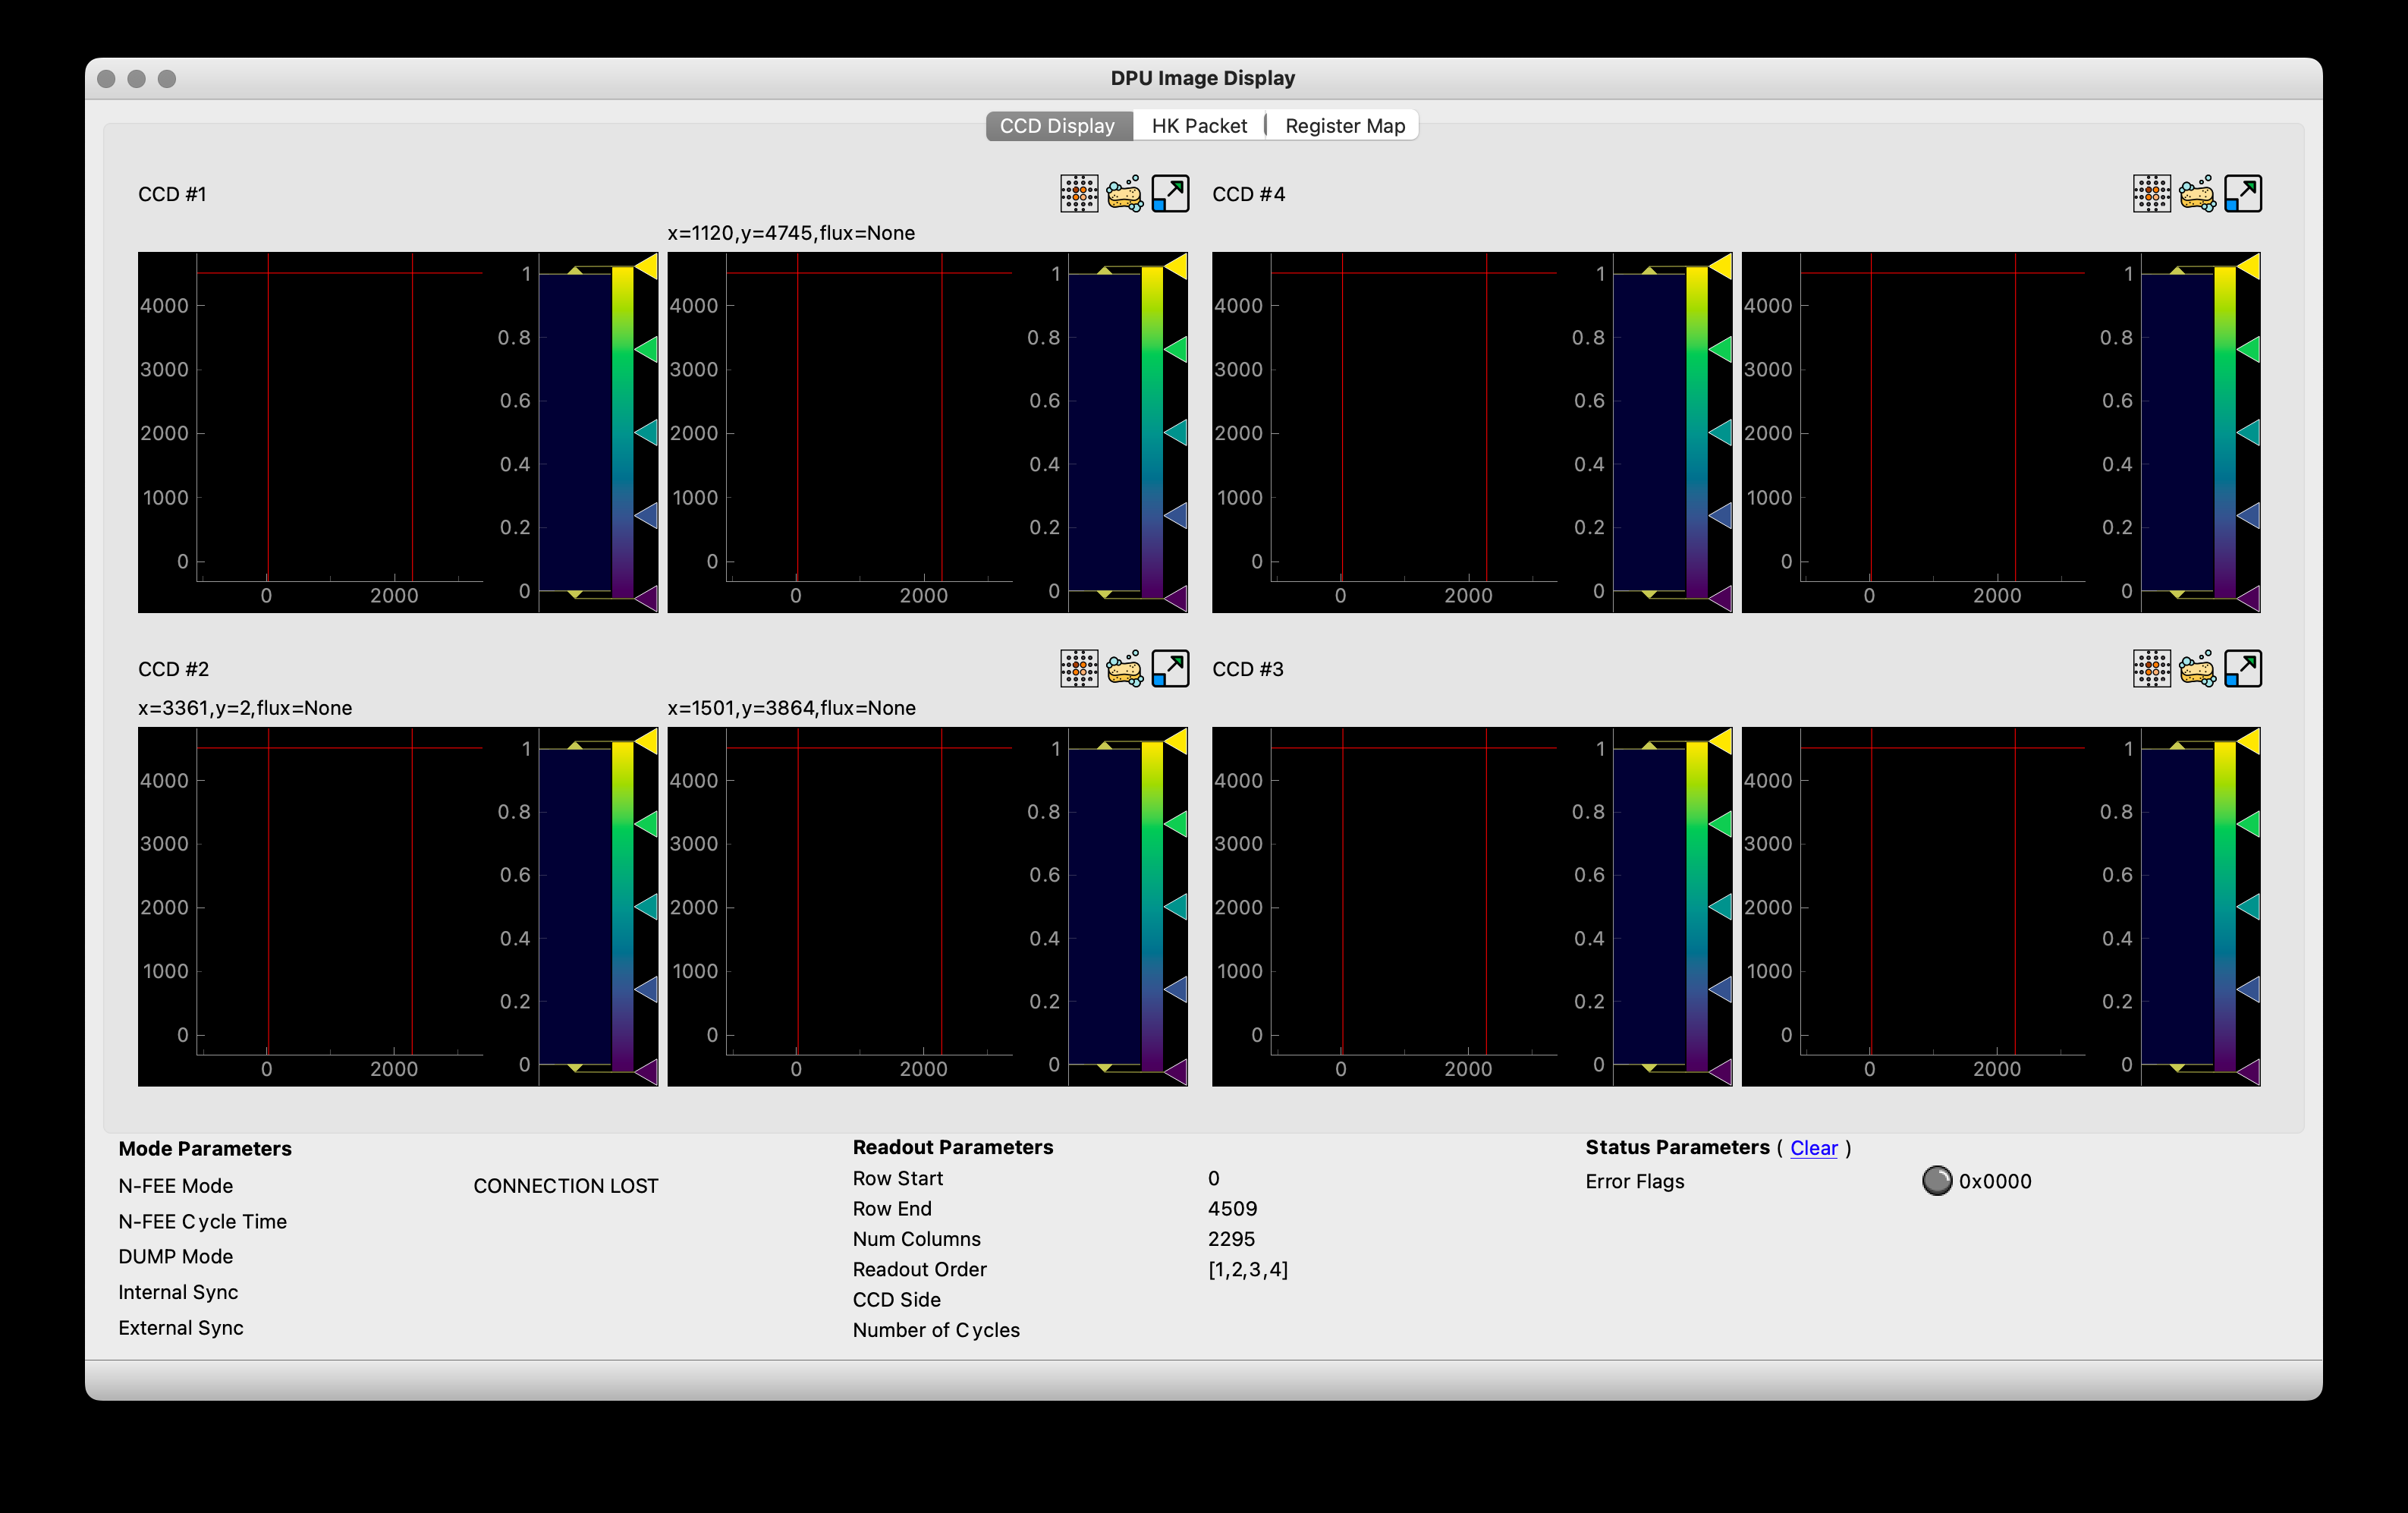The image size is (2408, 1513).
Task: Select green gradient tick on CCD #2 left colorbar
Action: [646, 825]
